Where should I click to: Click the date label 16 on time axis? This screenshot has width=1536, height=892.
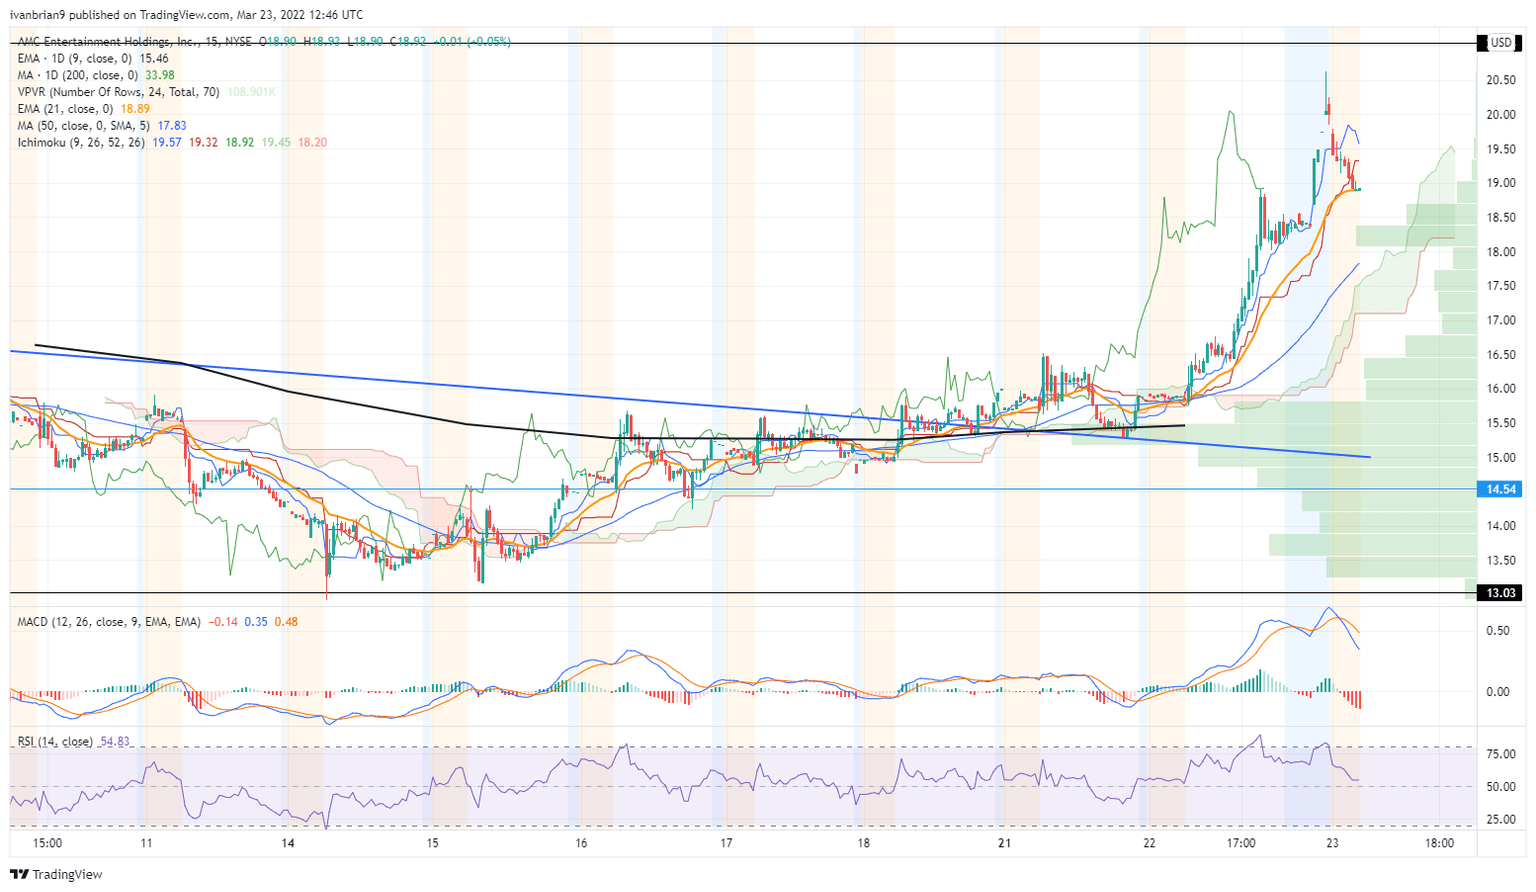click(581, 844)
